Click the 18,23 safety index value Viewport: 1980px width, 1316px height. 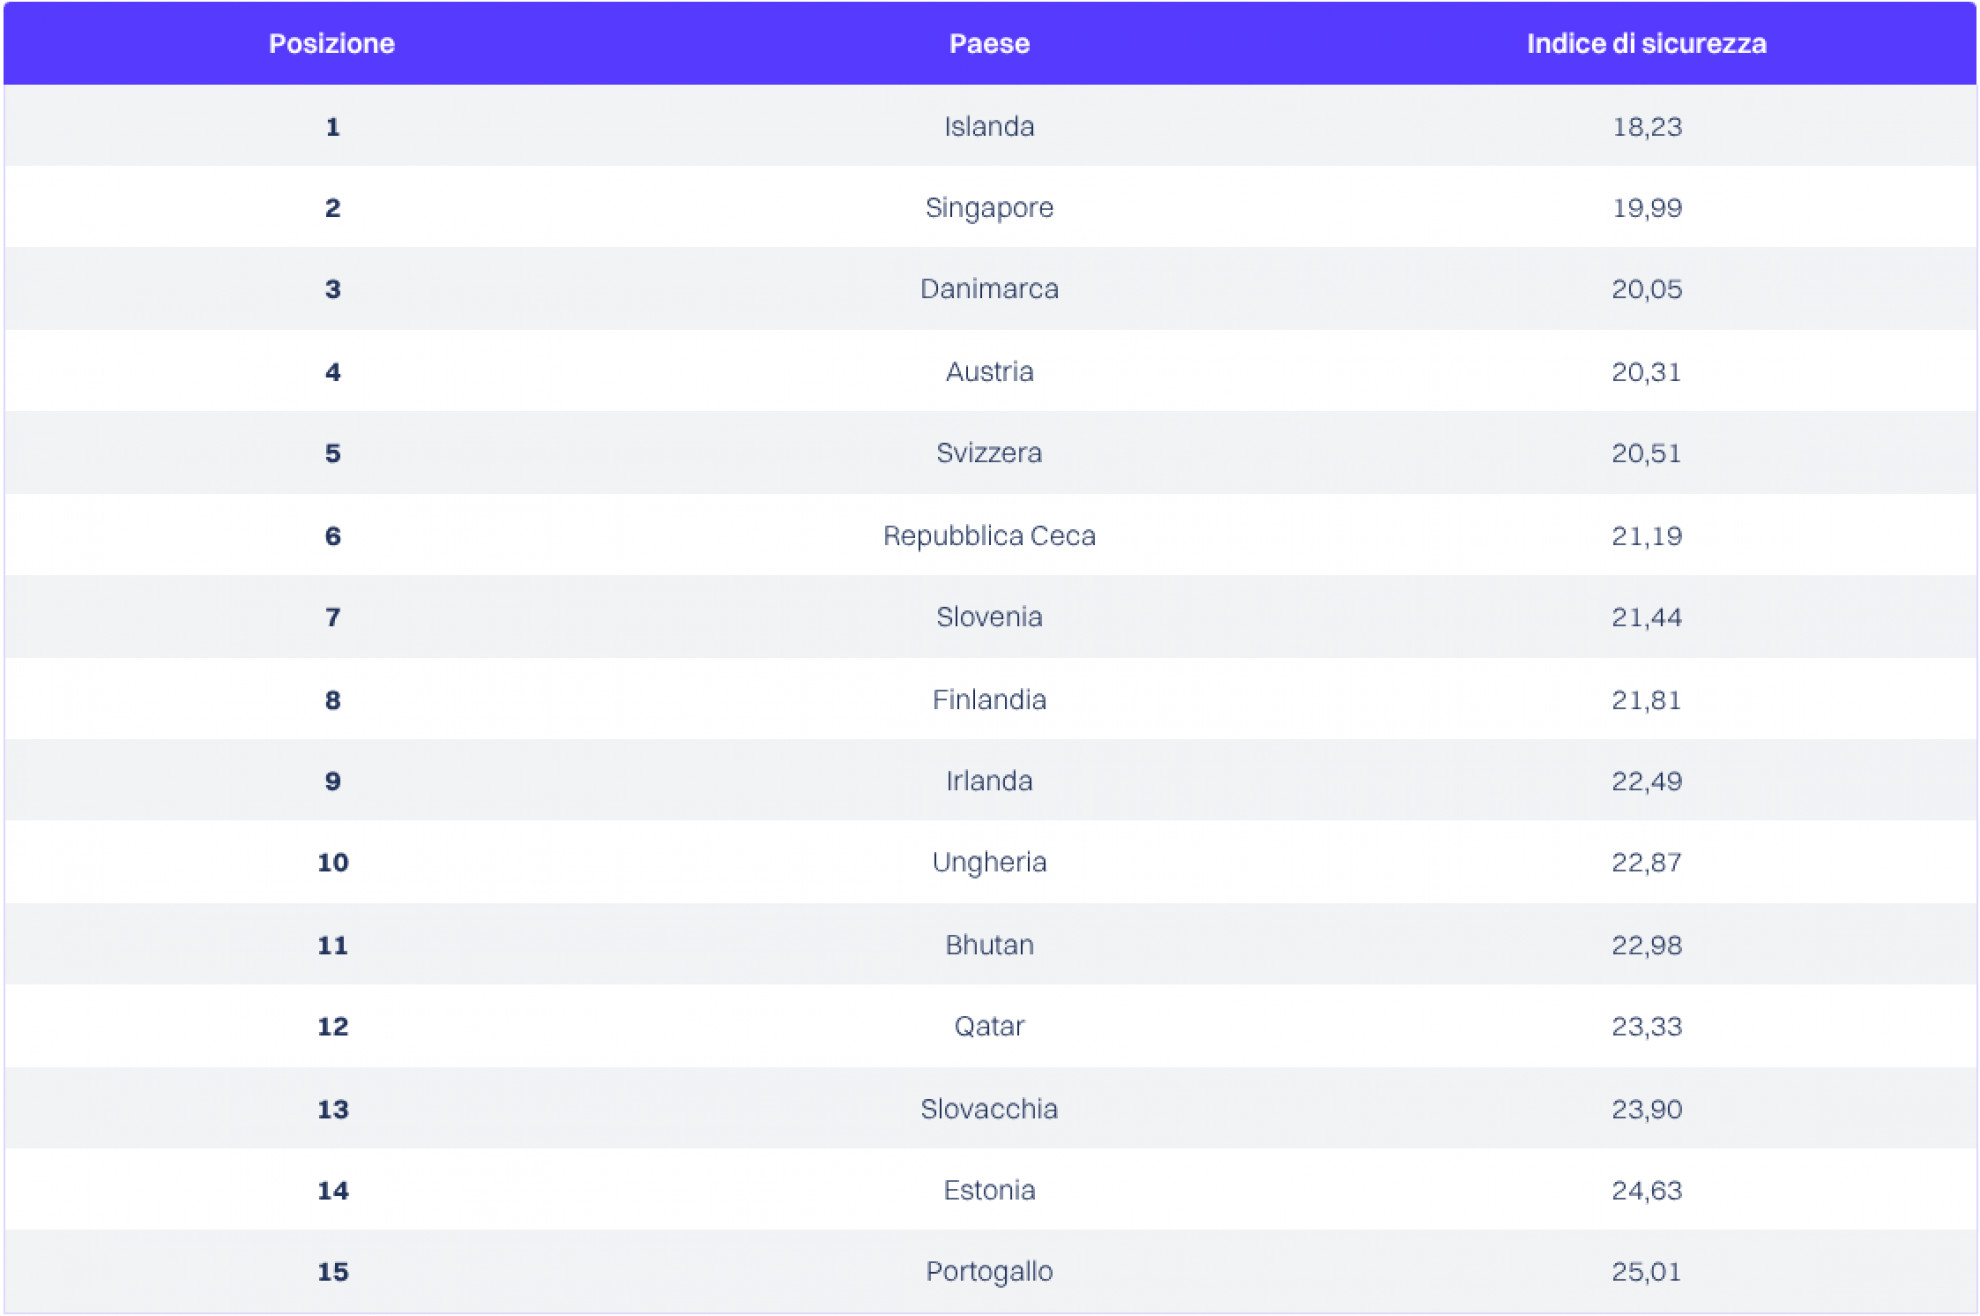tap(1646, 127)
